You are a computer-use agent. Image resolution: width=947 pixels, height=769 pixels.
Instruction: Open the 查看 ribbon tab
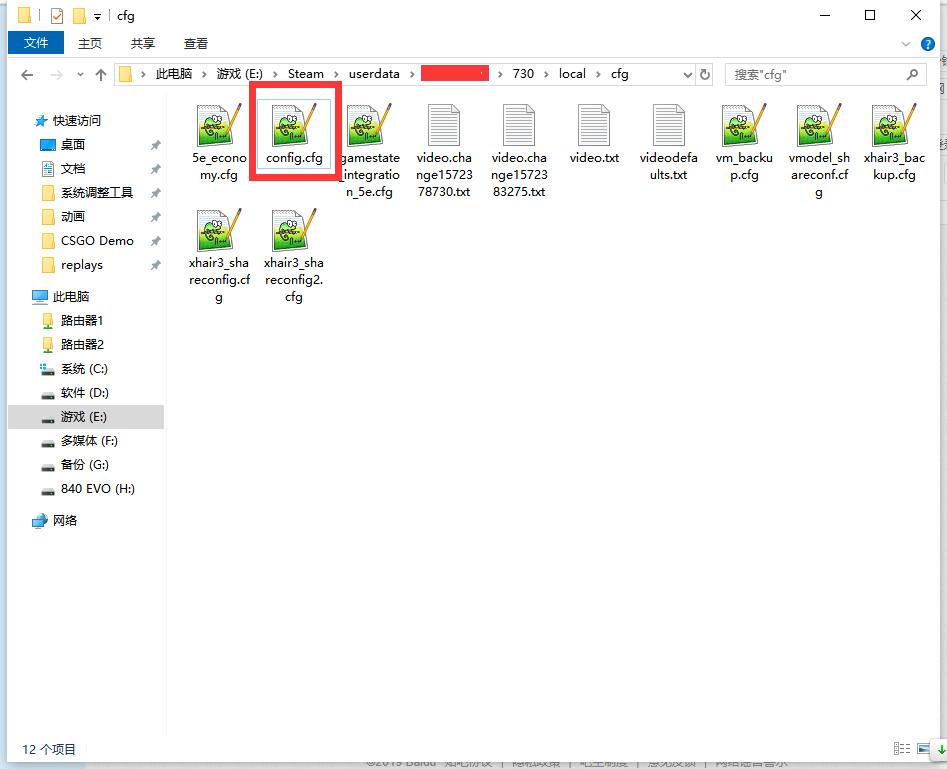(x=196, y=43)
